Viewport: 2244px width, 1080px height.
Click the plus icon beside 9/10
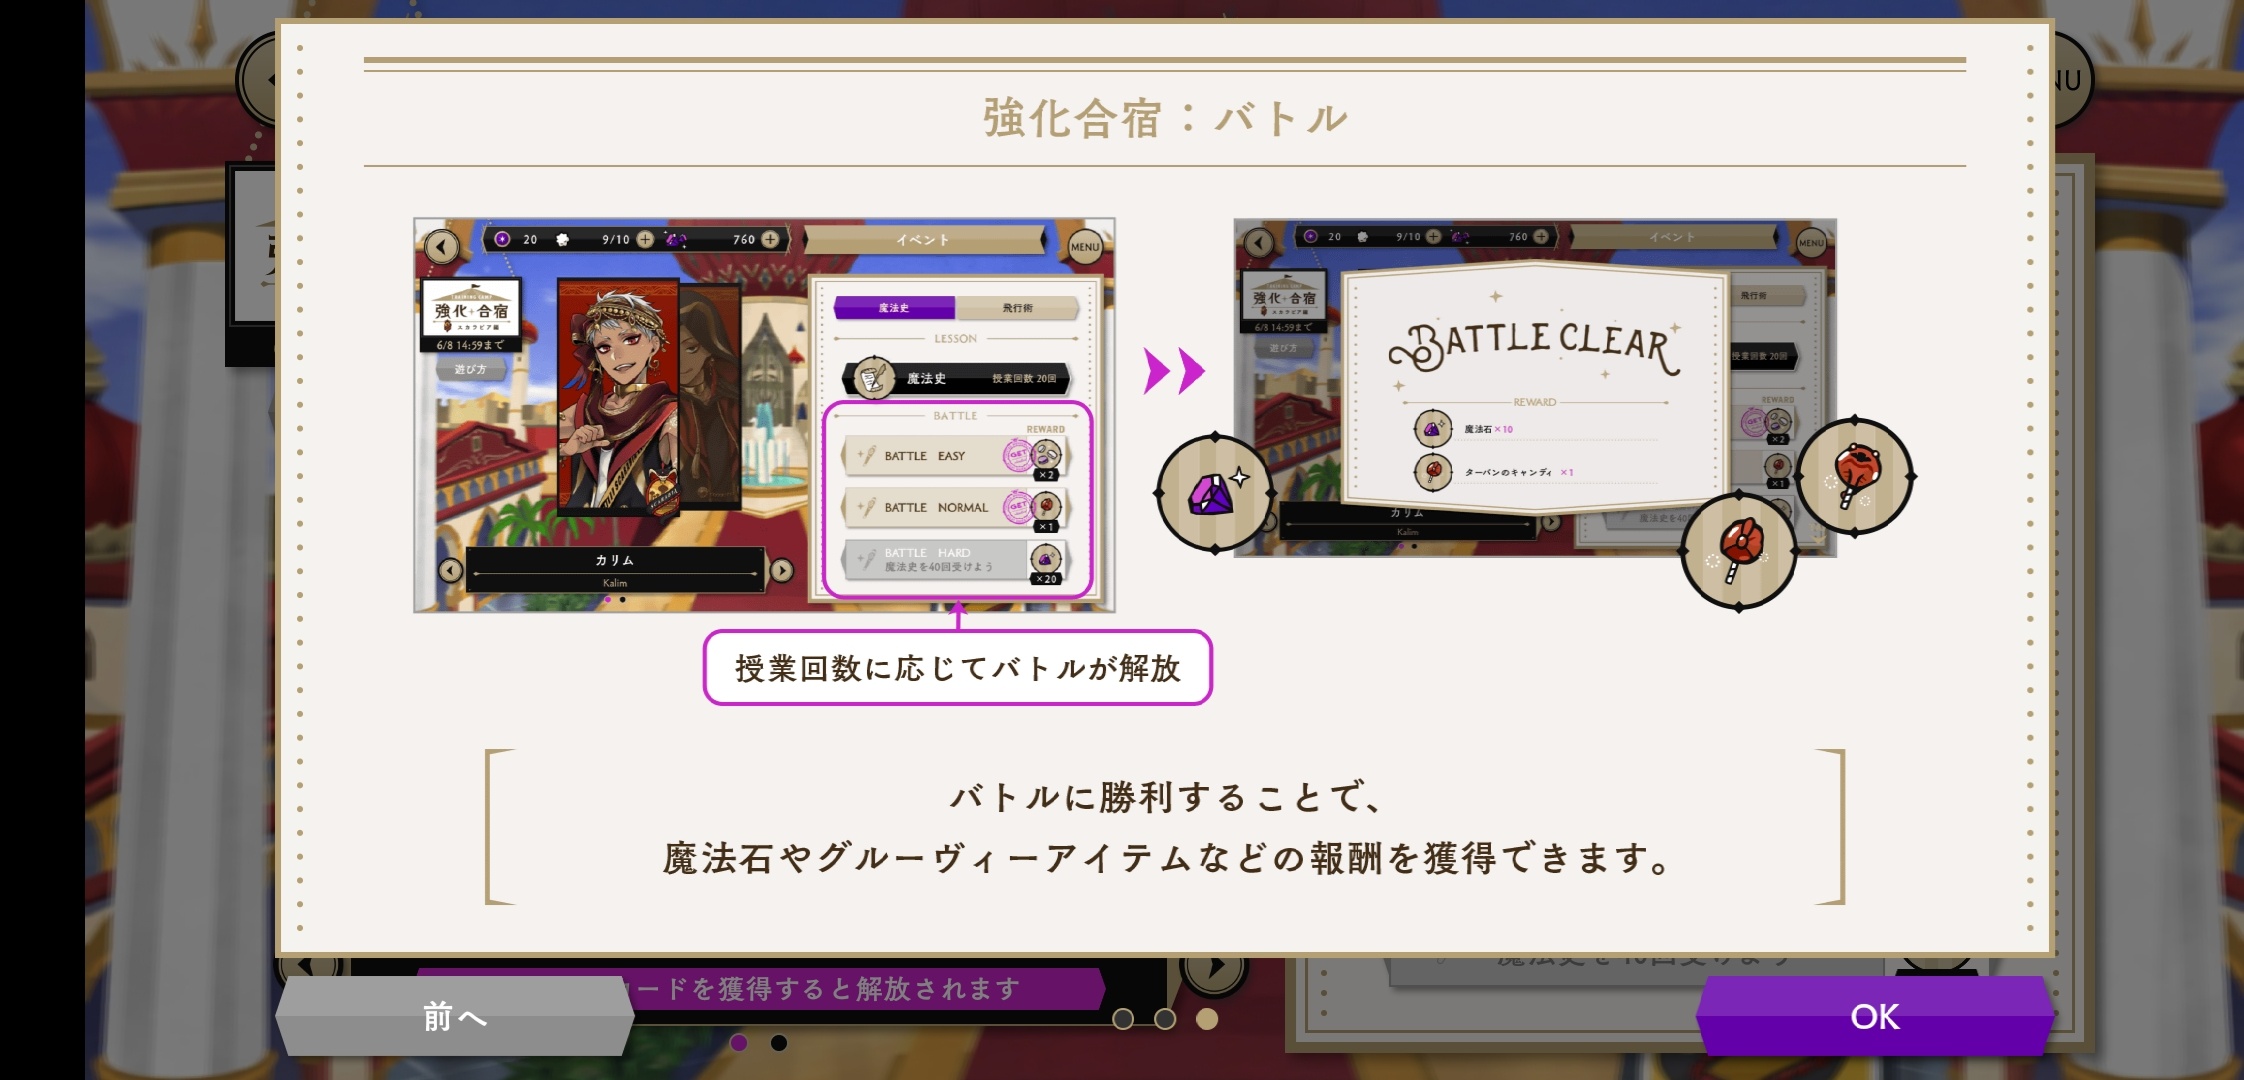coord(645,239)
